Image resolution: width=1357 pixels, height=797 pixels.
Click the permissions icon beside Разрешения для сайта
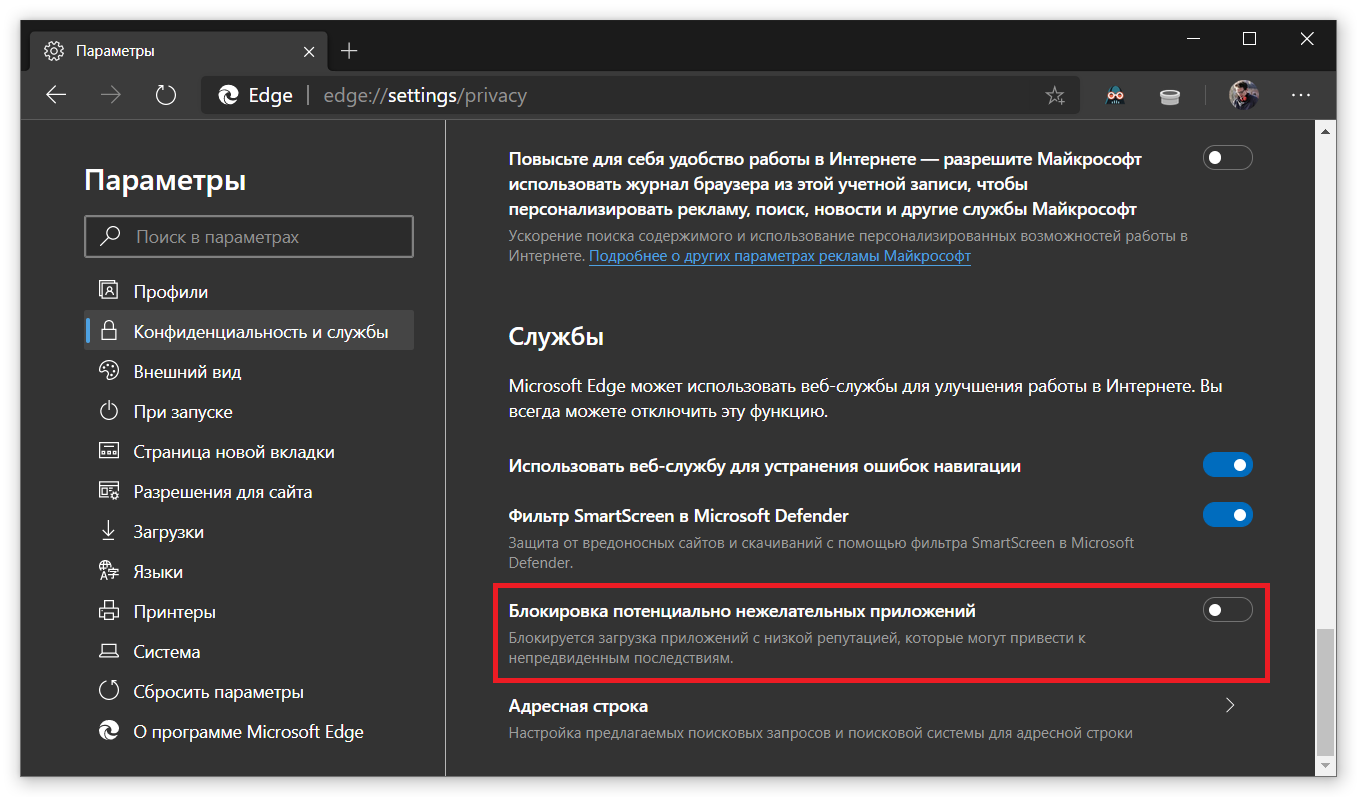109,491
